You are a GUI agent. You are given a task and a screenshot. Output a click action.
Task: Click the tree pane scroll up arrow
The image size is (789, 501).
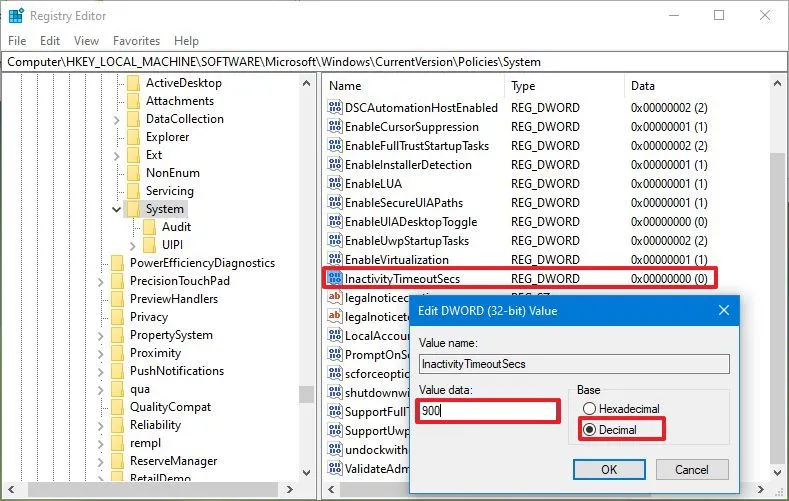point(306,83)
